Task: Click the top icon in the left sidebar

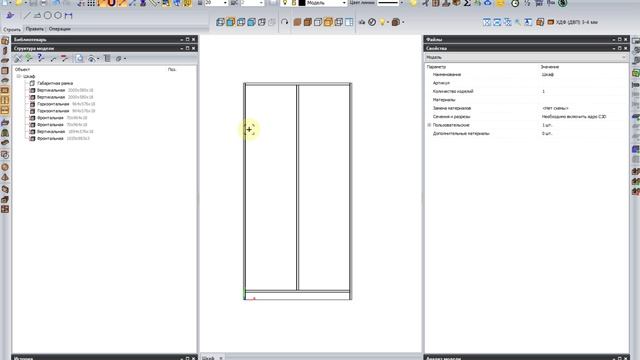Action: [x=5, y=41]
